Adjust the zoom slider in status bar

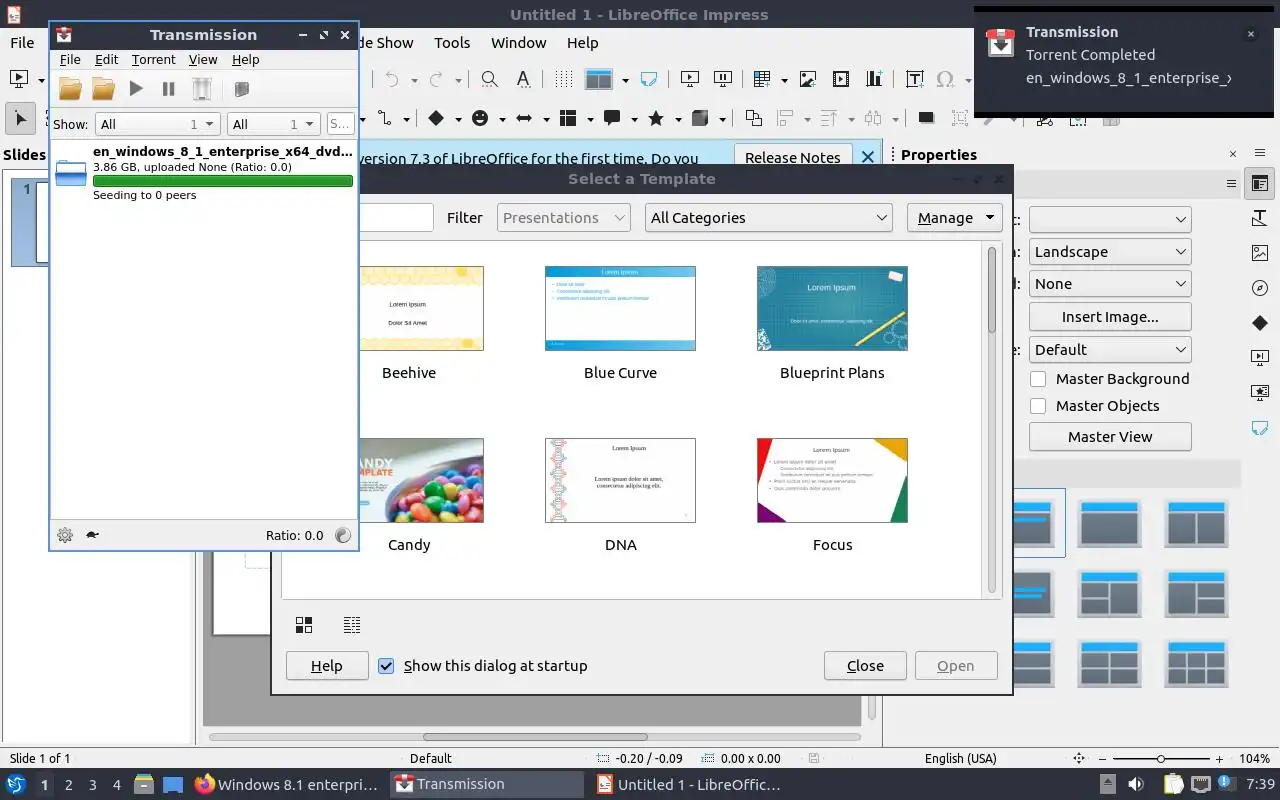(1160, 759)
